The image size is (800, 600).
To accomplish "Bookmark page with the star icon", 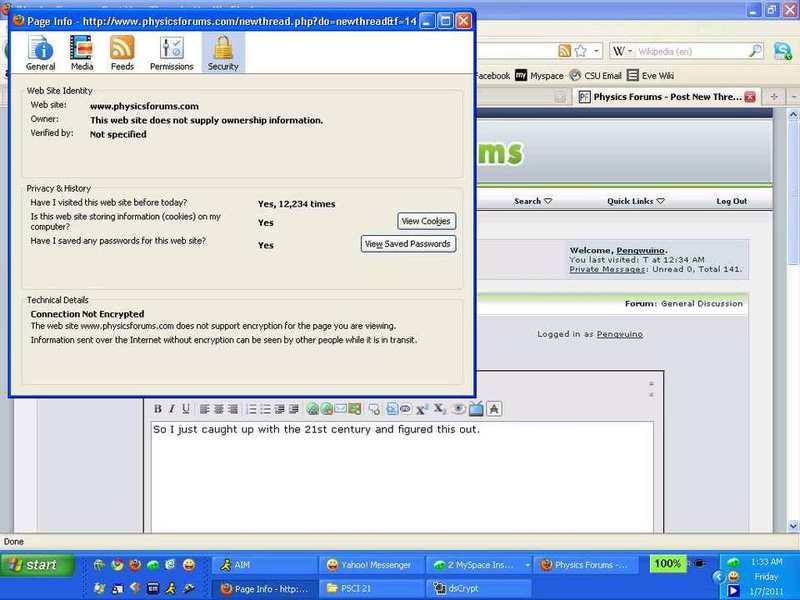I will (581, 51).
